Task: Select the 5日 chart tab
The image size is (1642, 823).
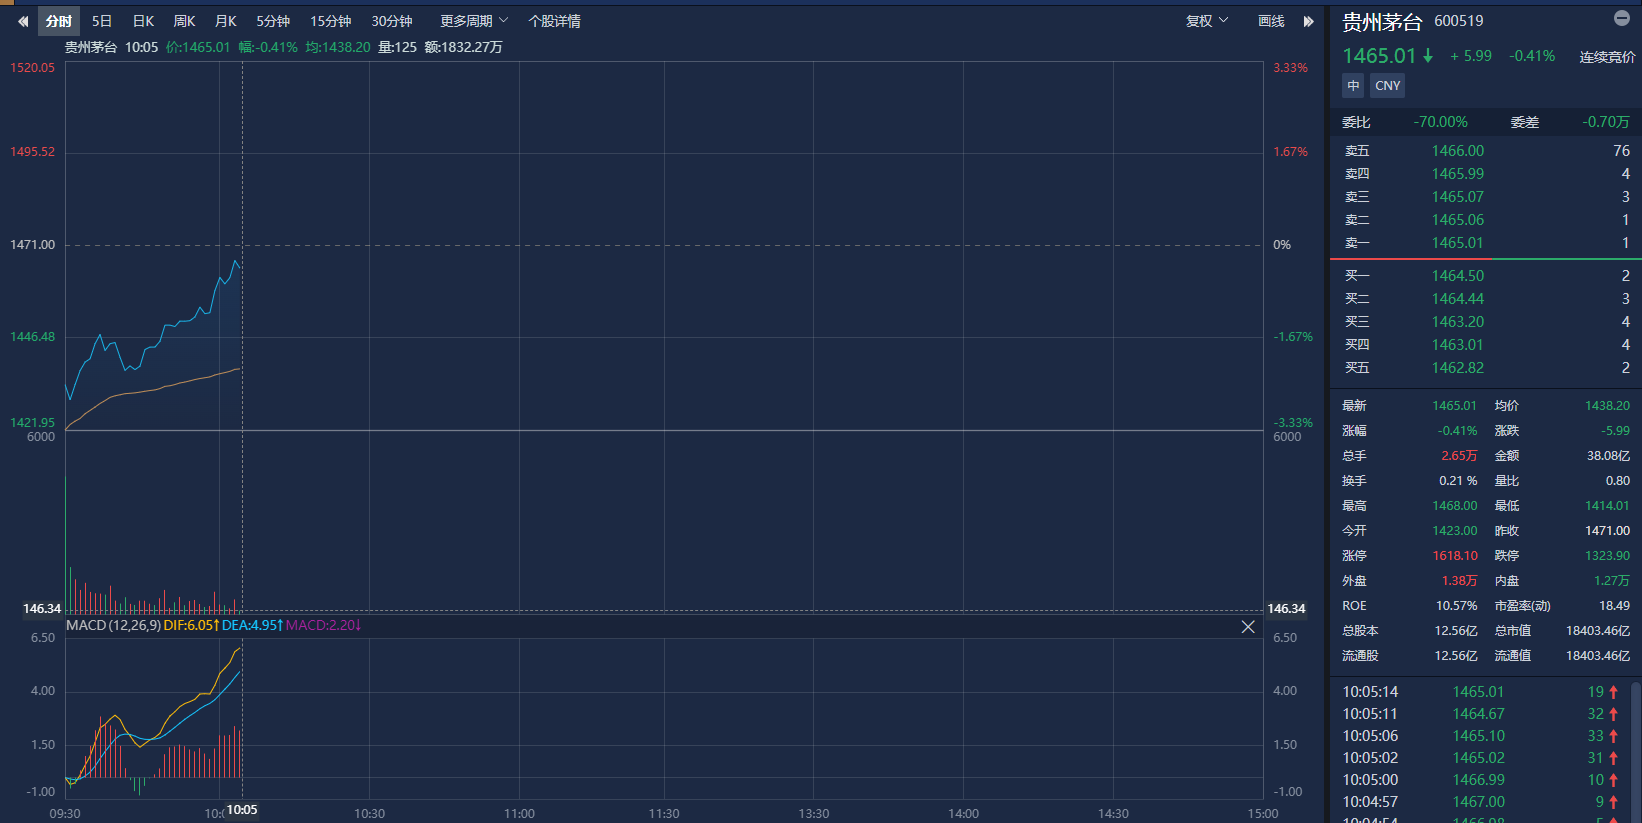Action: tap(102, 21)
